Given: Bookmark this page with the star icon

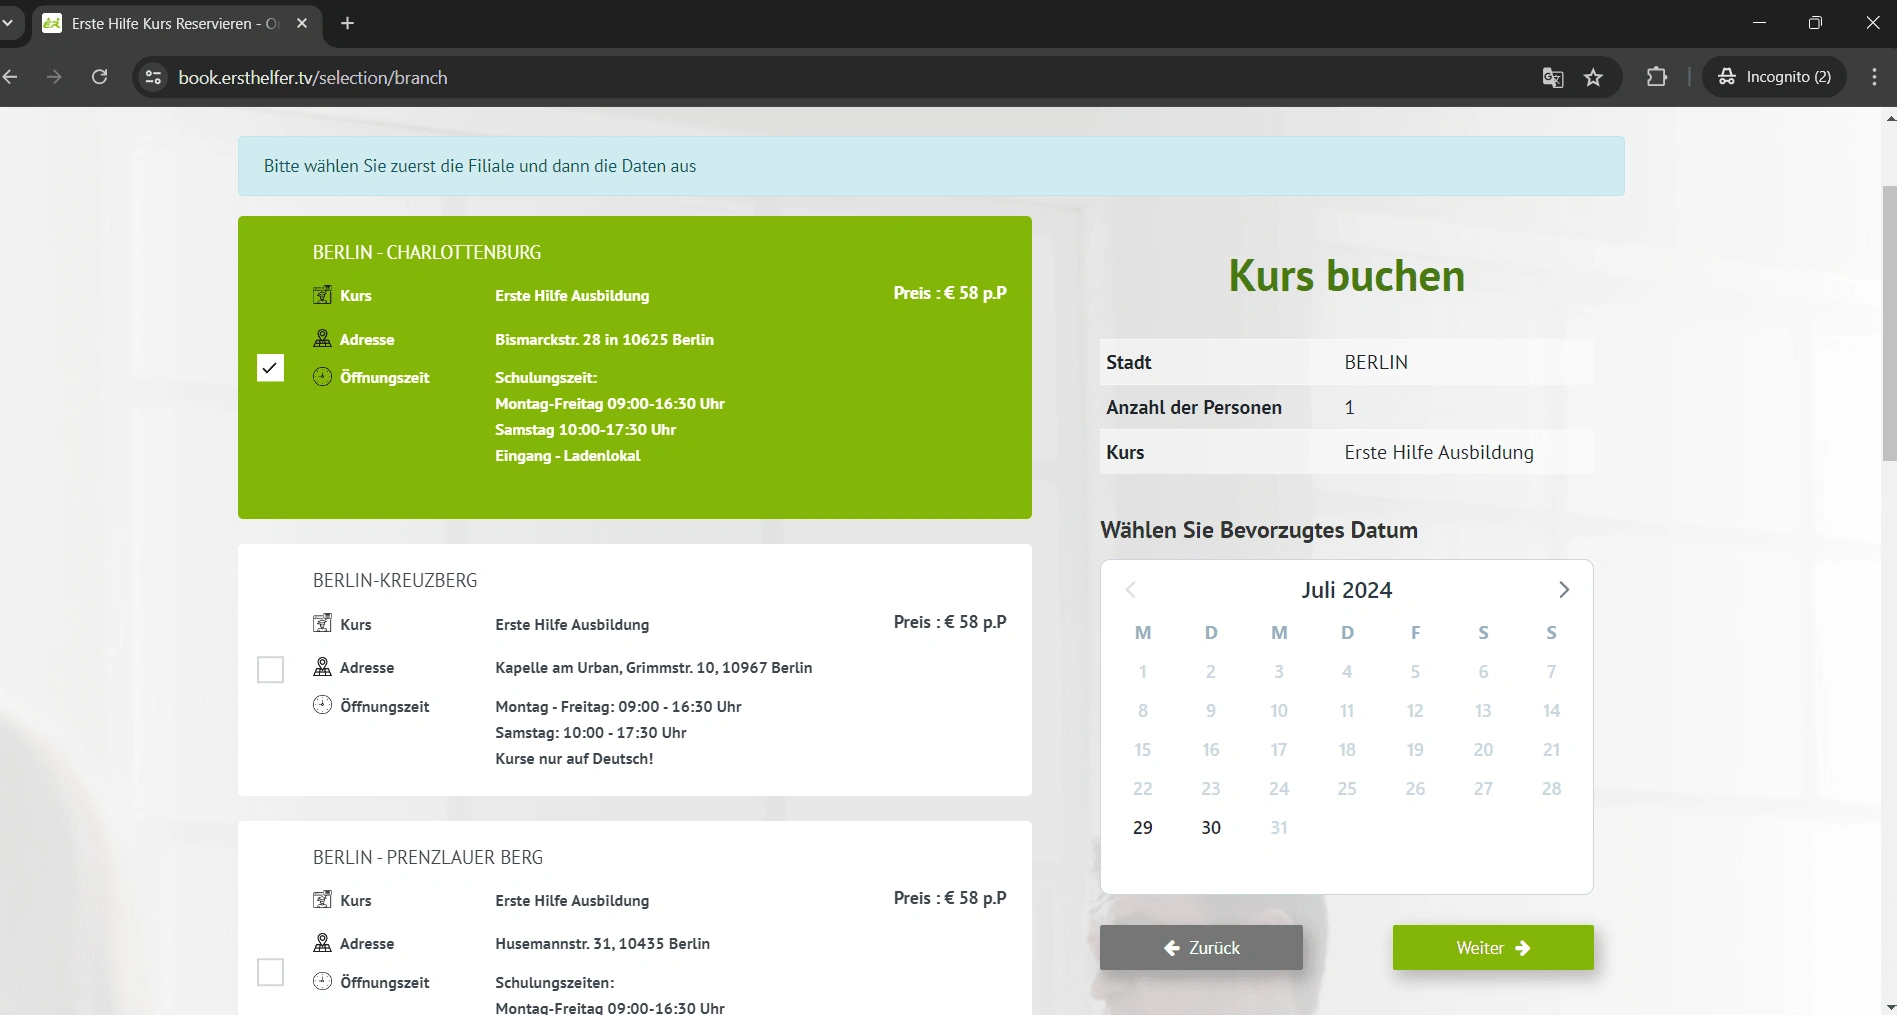Looking at the screenshot, I should click(1594, 77).
